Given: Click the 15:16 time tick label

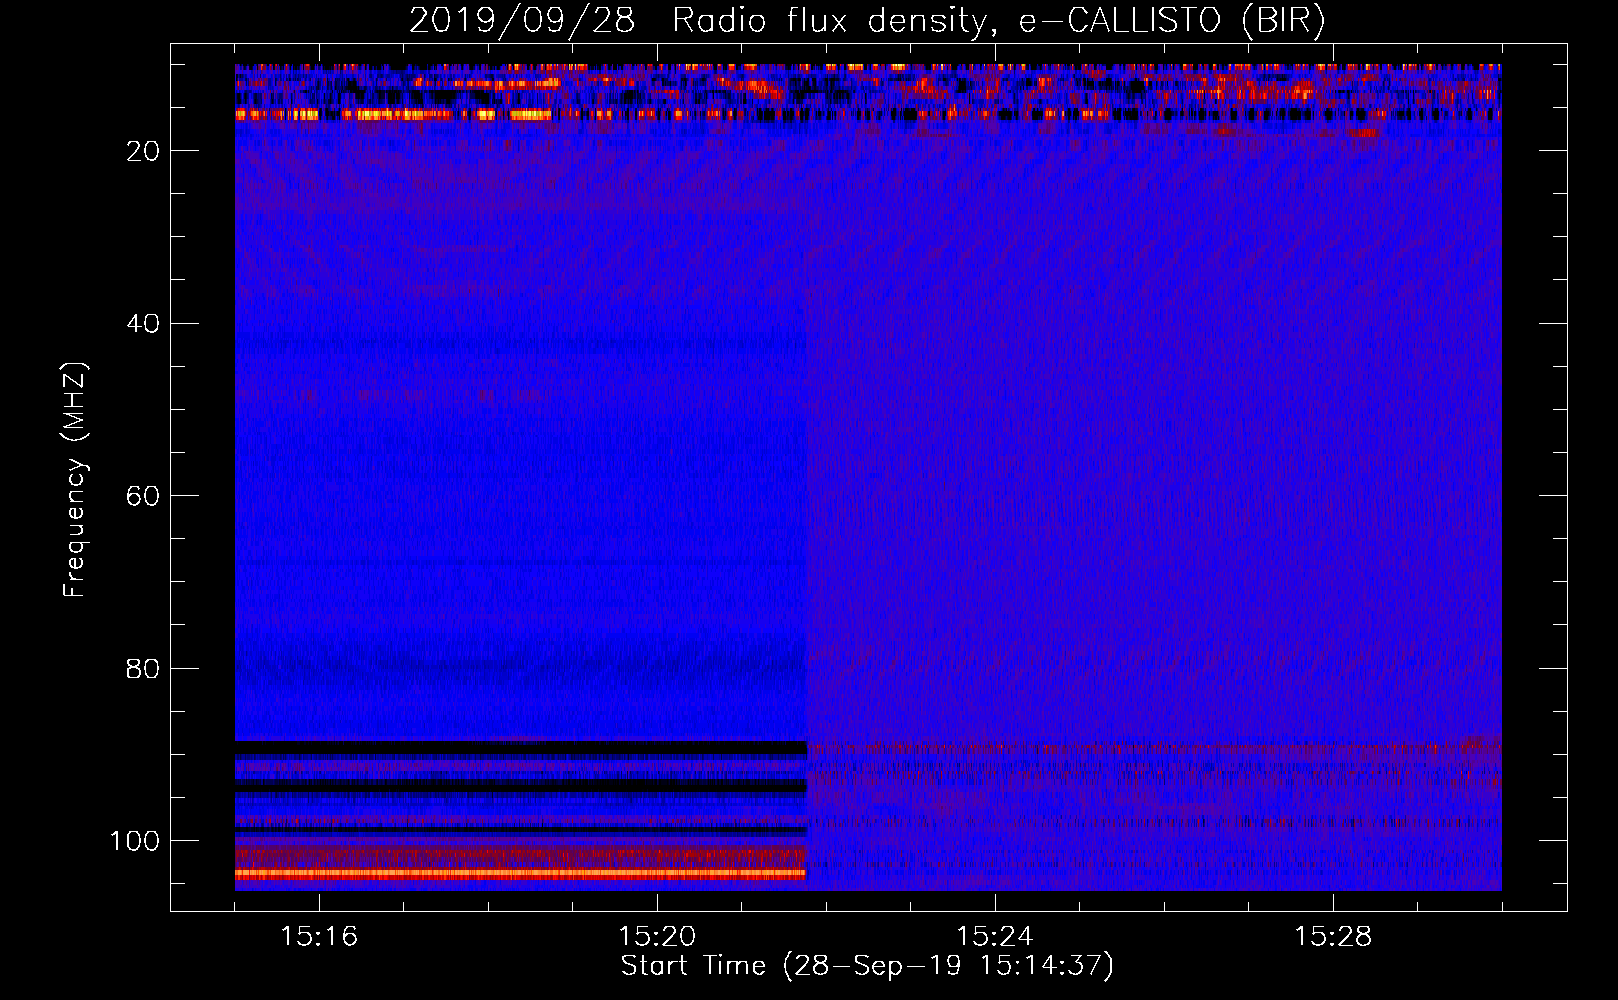Looking at the screenshot, I should tap(319, 937).
